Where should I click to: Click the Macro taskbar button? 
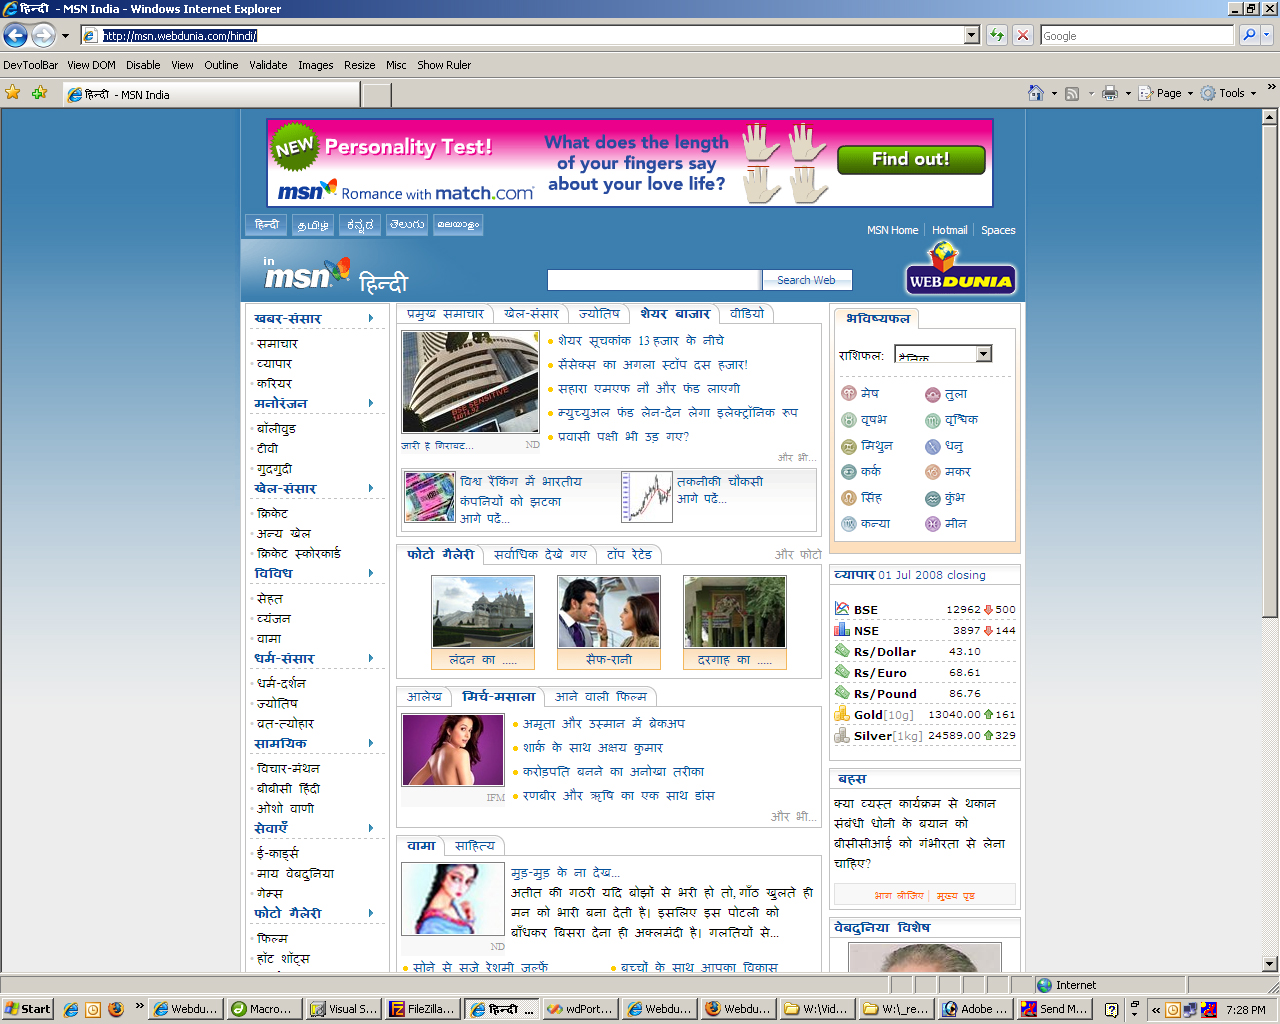264,1009
